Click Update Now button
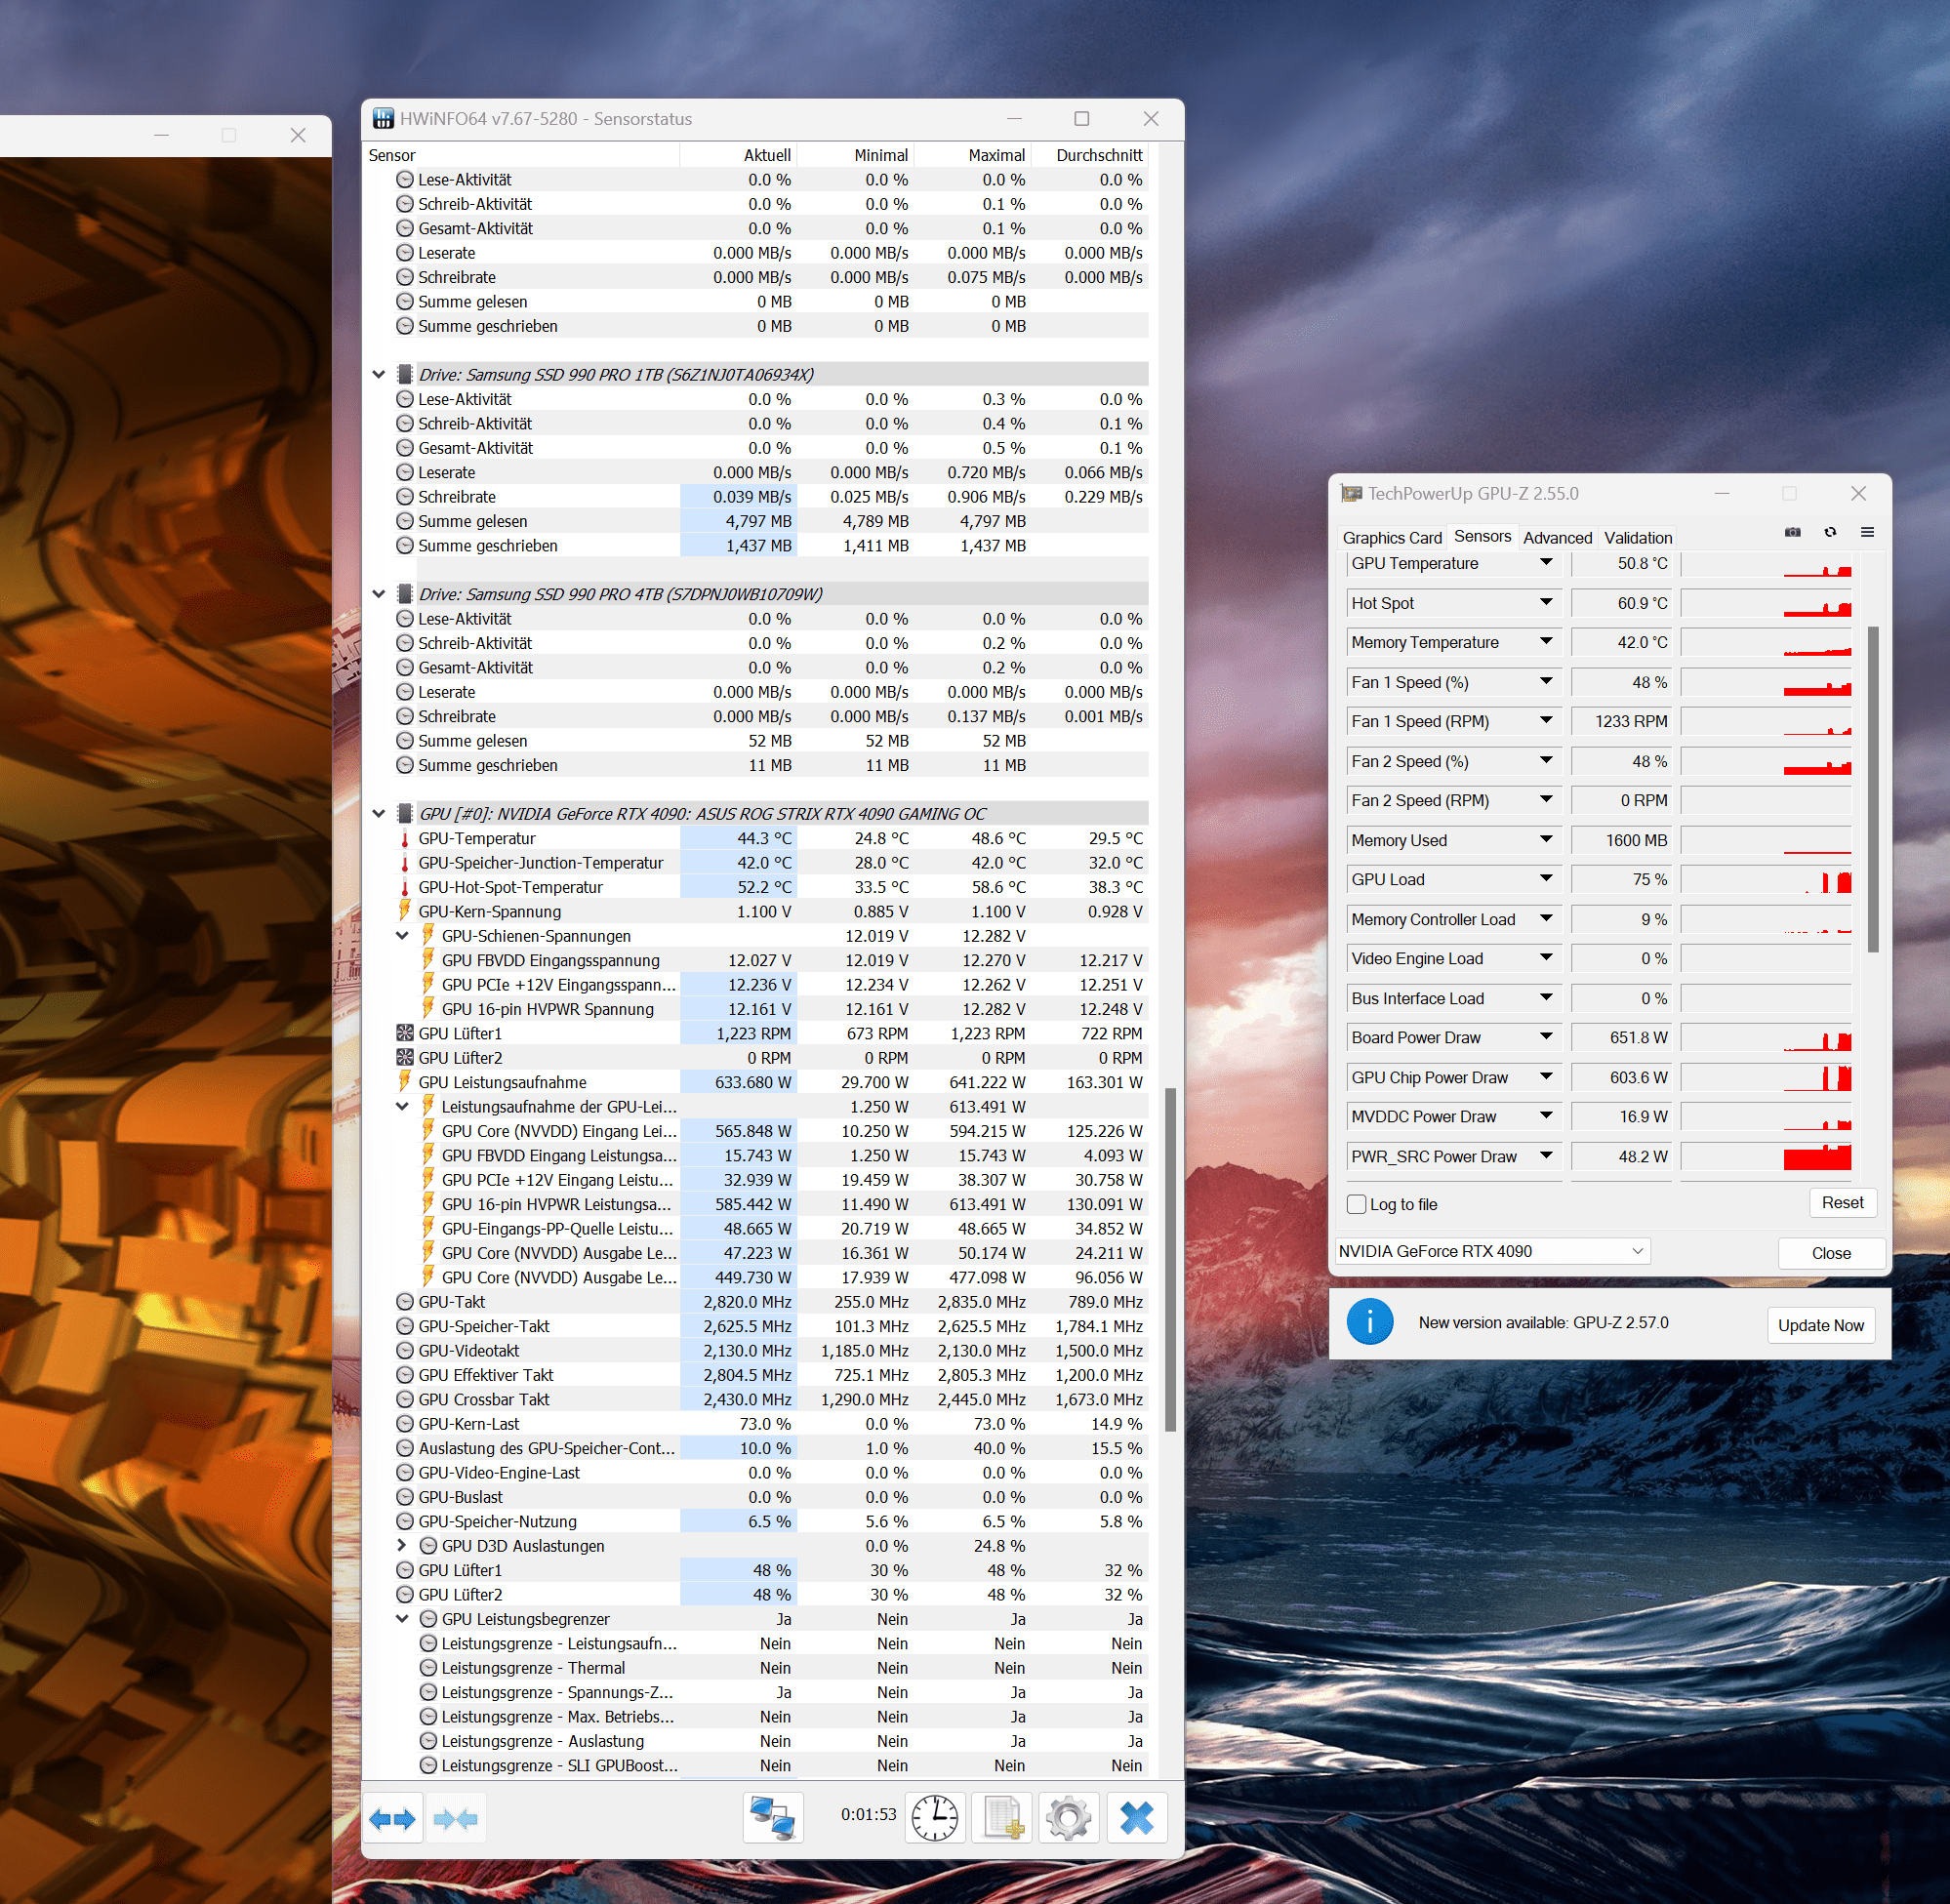Viewport: 1950px width, 1904px height. [1820, 1326]
